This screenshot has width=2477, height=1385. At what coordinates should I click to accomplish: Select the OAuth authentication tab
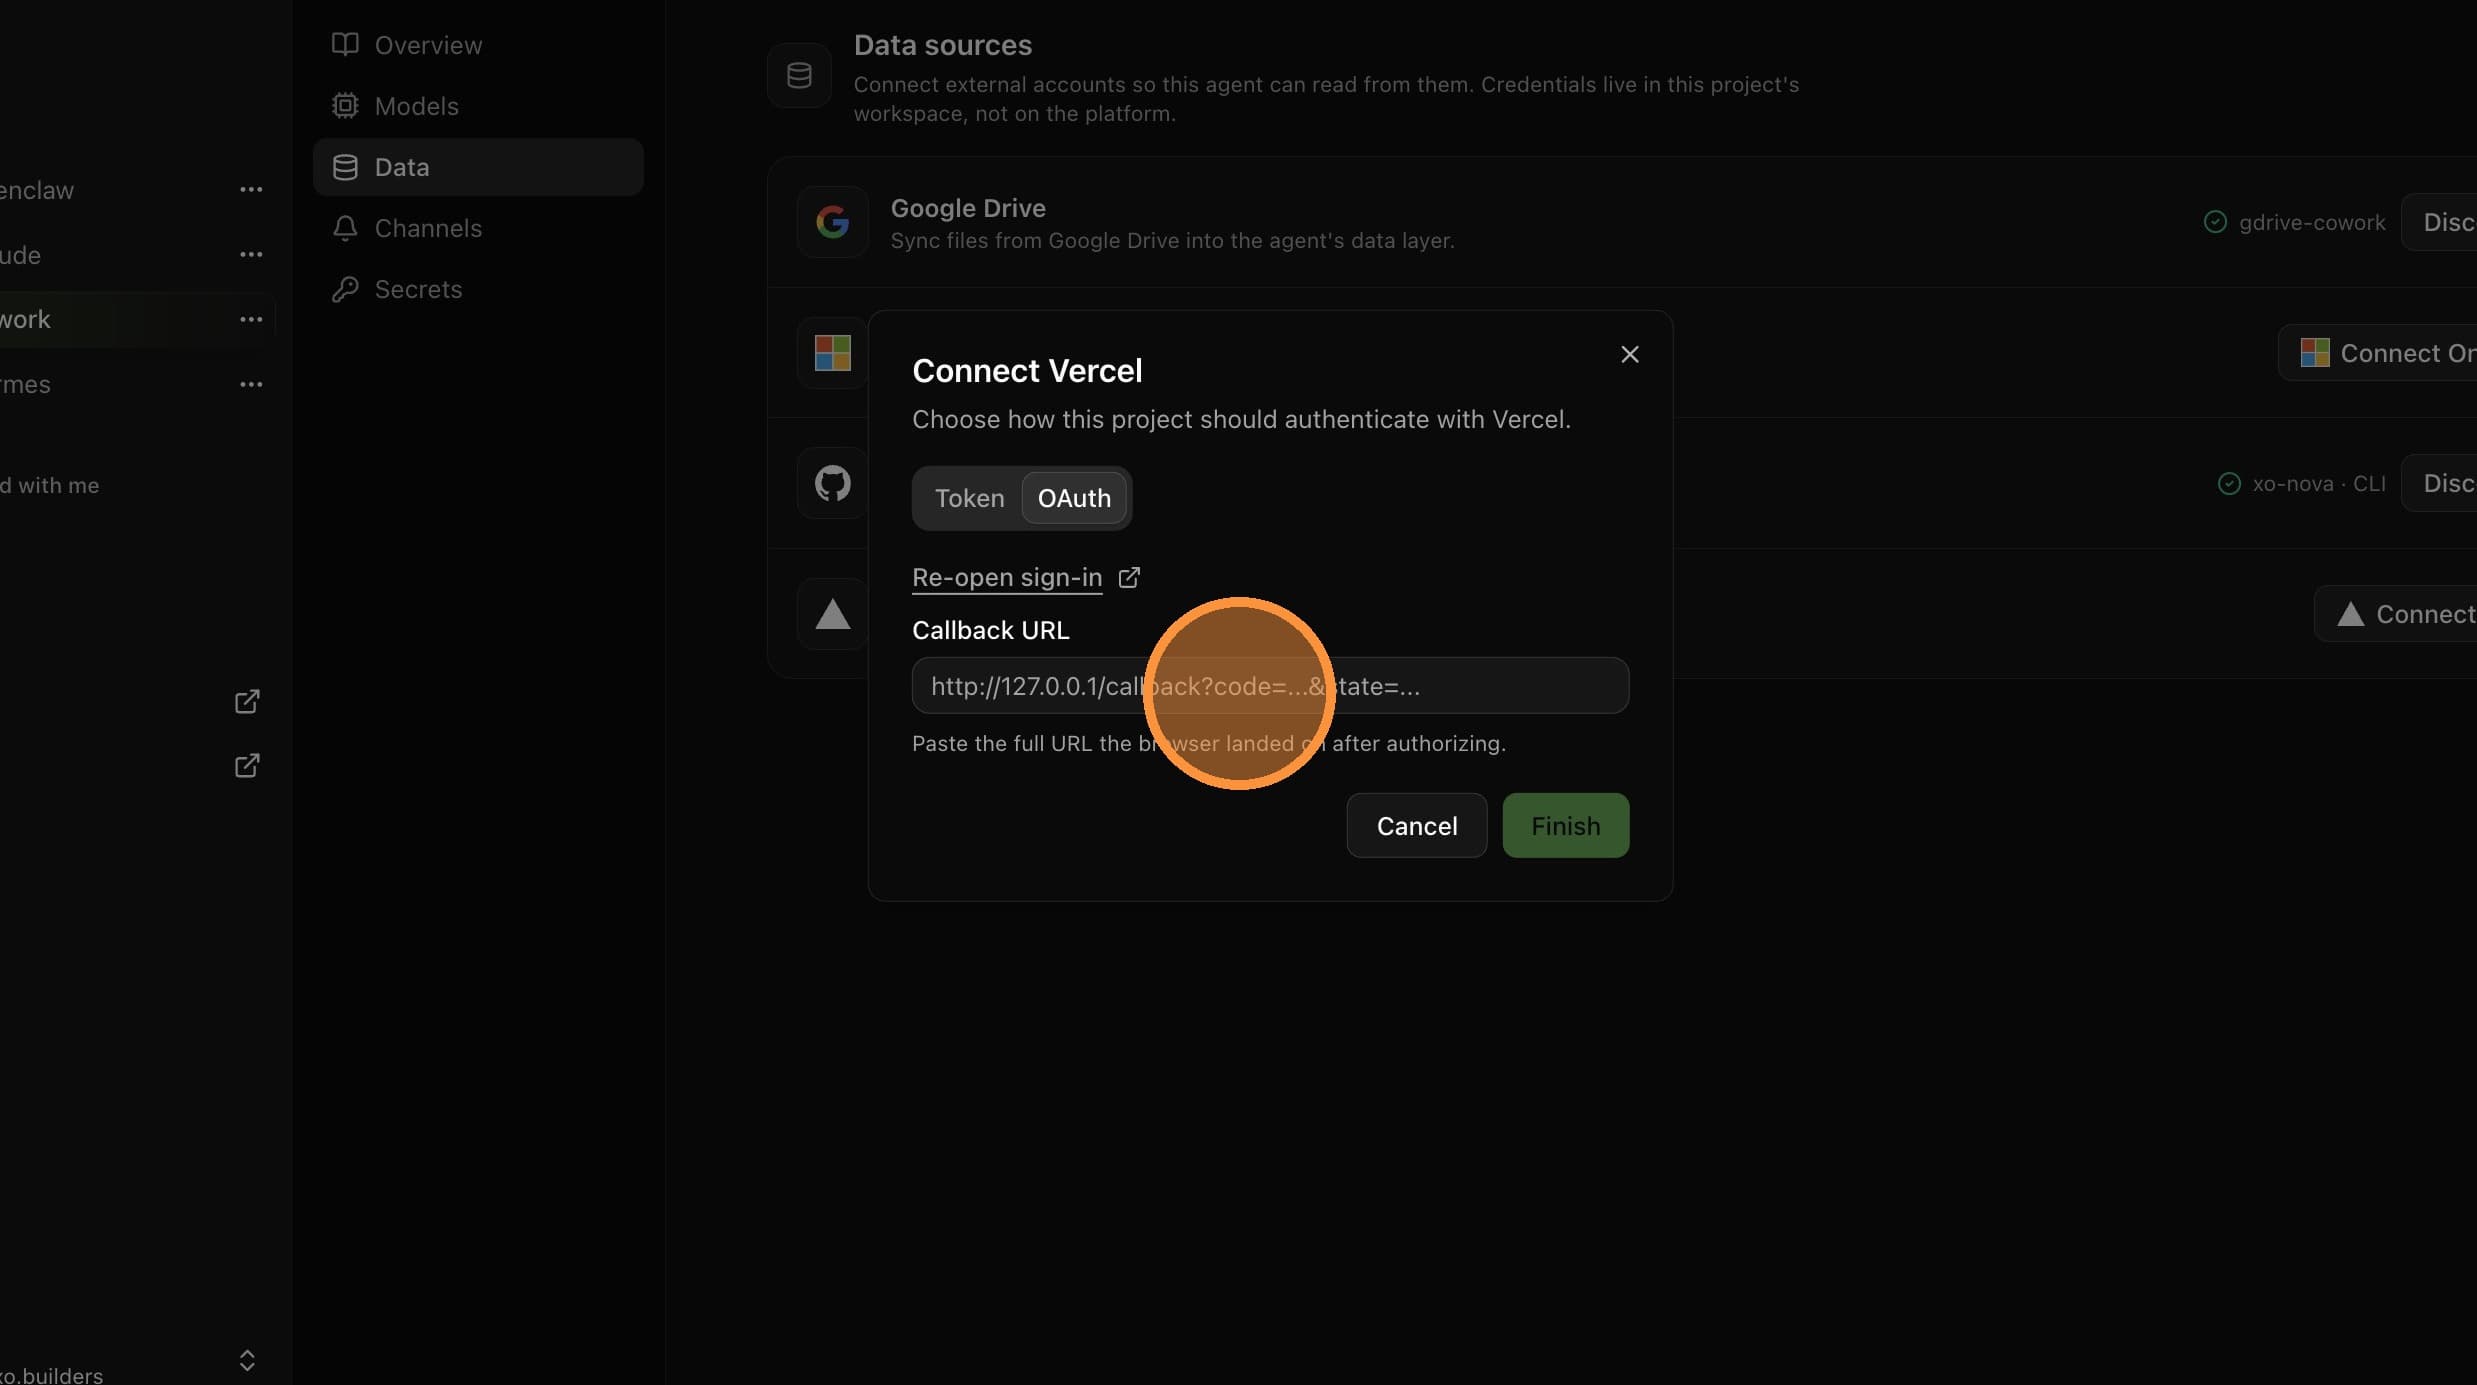coord(1074,498)
